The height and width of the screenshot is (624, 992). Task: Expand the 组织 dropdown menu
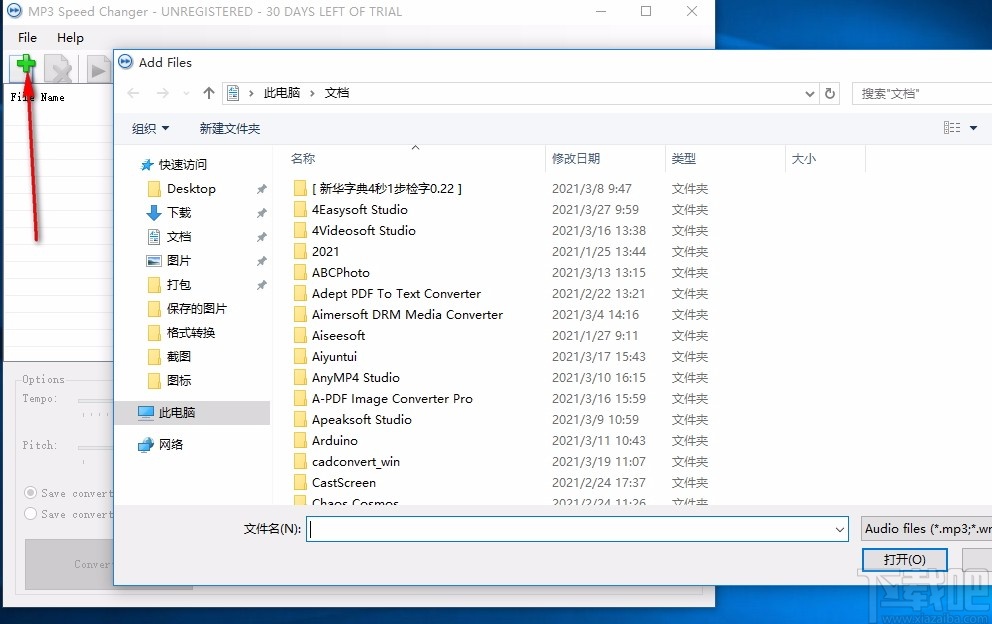click(151, 128)
